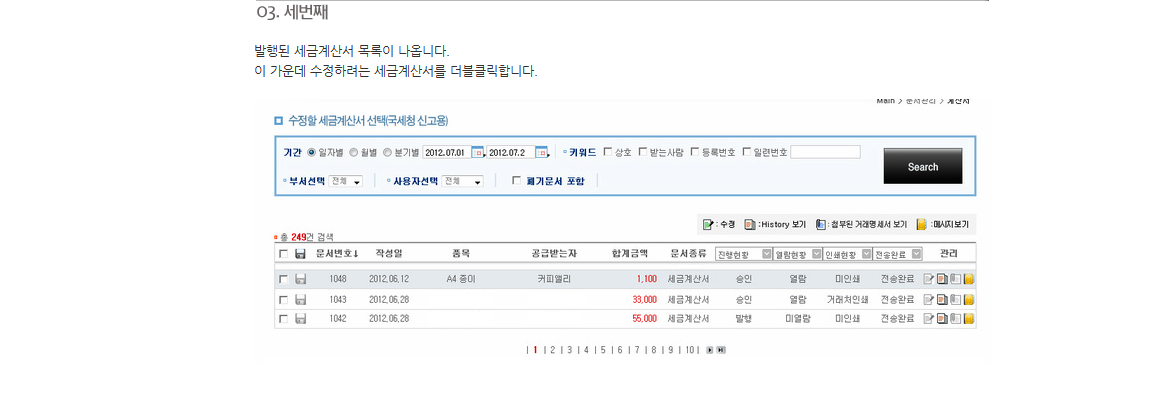Go to page 5 of results

pos(602,350)
